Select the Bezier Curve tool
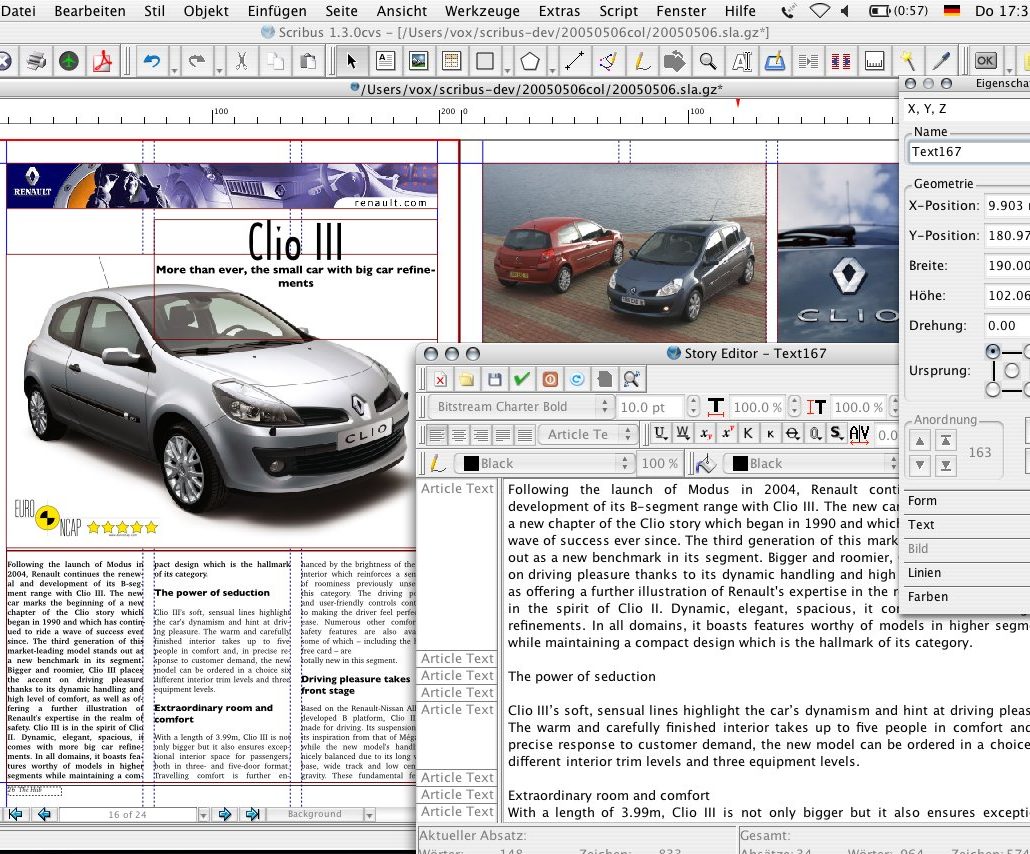 click(608, 61)
